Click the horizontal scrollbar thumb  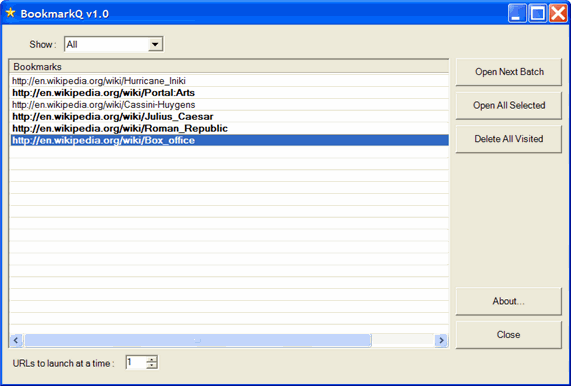point(197,340)
